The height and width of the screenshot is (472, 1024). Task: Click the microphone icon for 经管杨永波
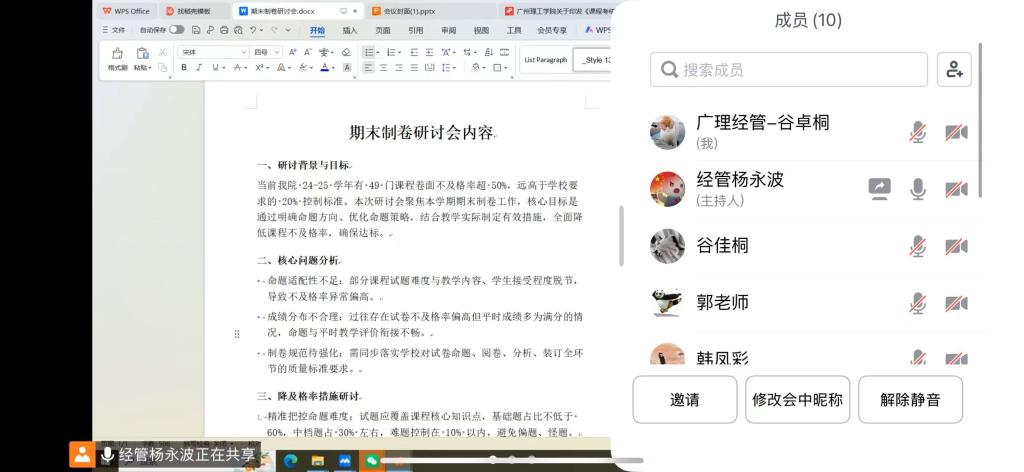[x=917, y=188]
